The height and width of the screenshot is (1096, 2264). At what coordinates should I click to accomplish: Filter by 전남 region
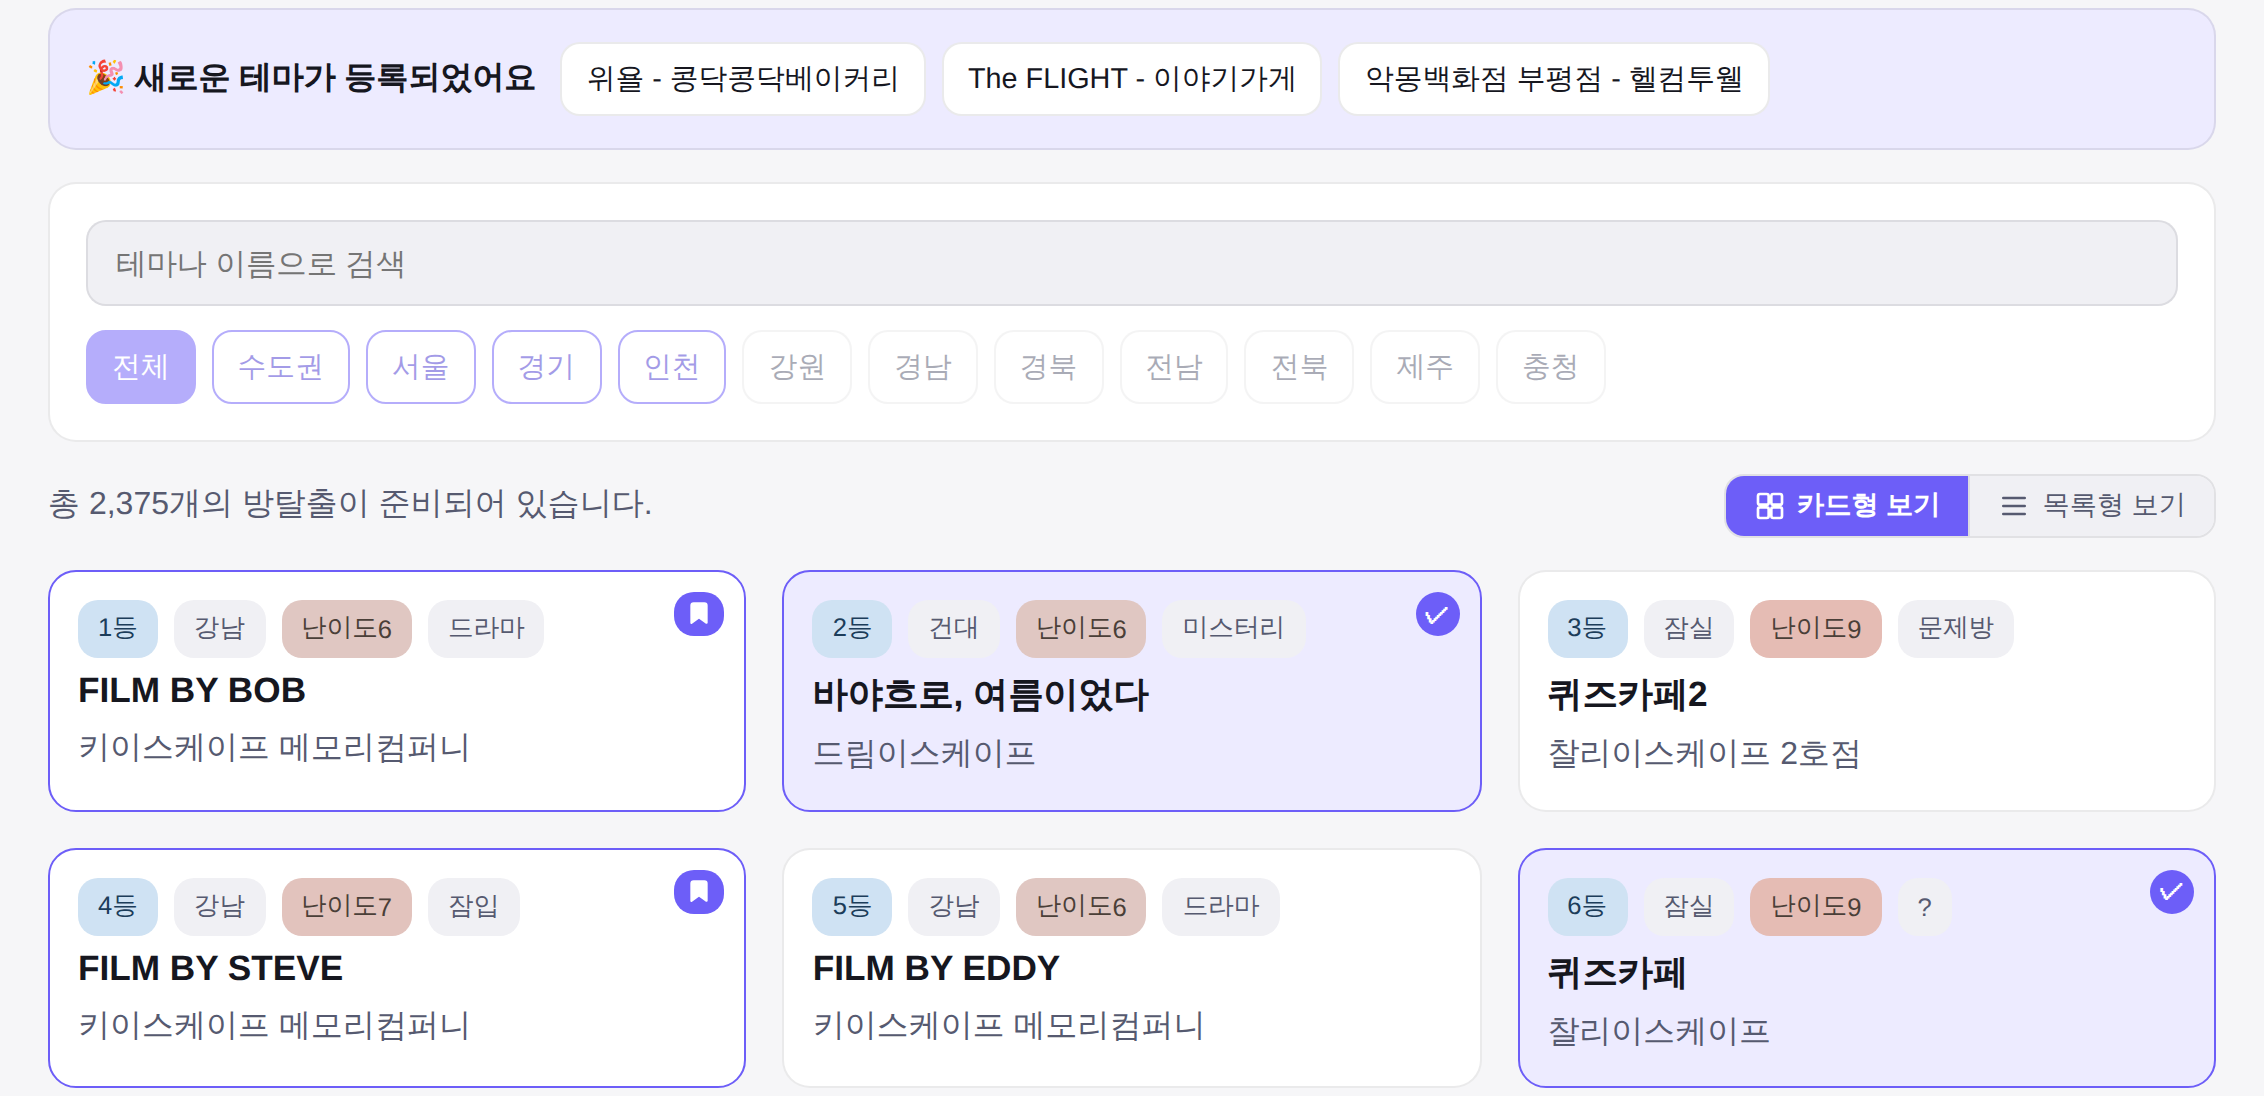(1174, 367)
